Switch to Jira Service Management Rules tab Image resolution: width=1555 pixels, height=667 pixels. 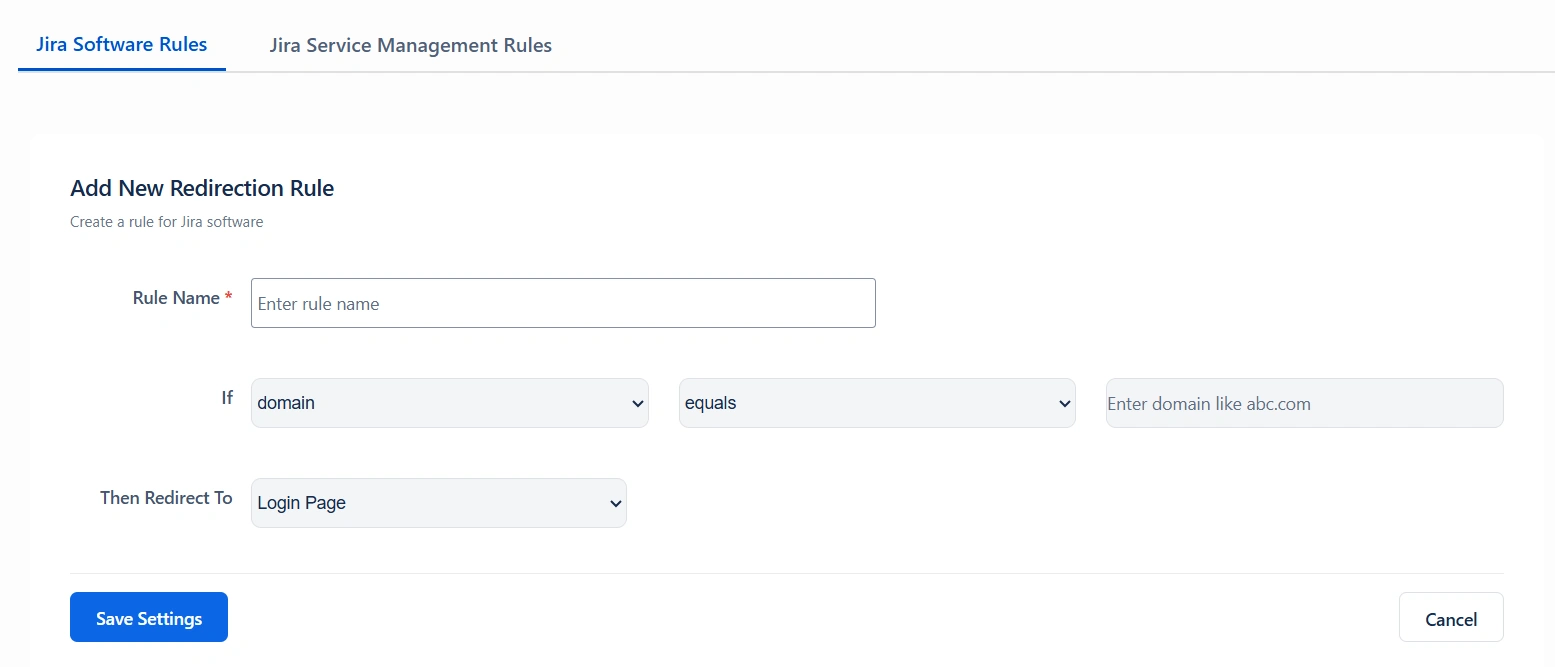pos(410,45)
